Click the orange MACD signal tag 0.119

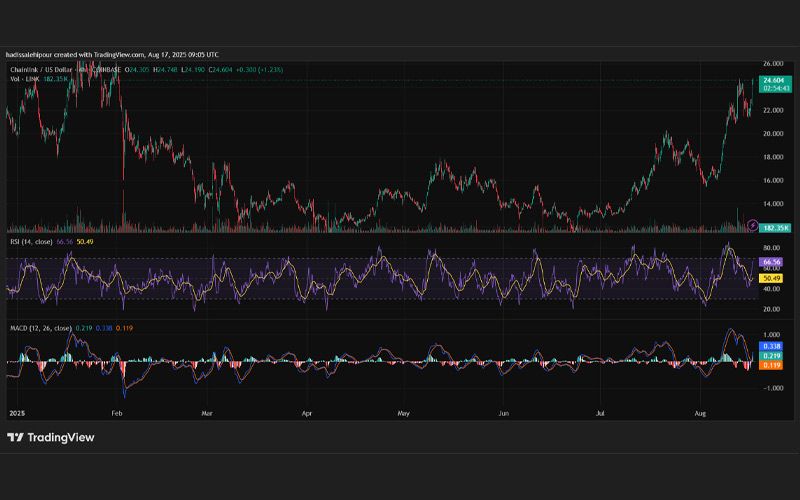click(x=771, y=365)
